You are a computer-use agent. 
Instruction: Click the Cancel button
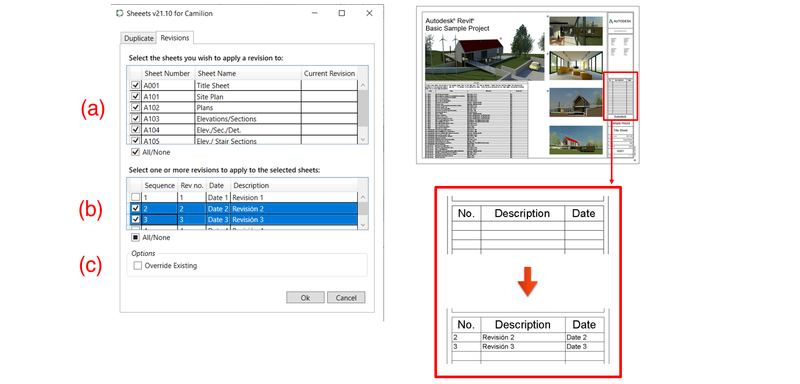[346, 298]
